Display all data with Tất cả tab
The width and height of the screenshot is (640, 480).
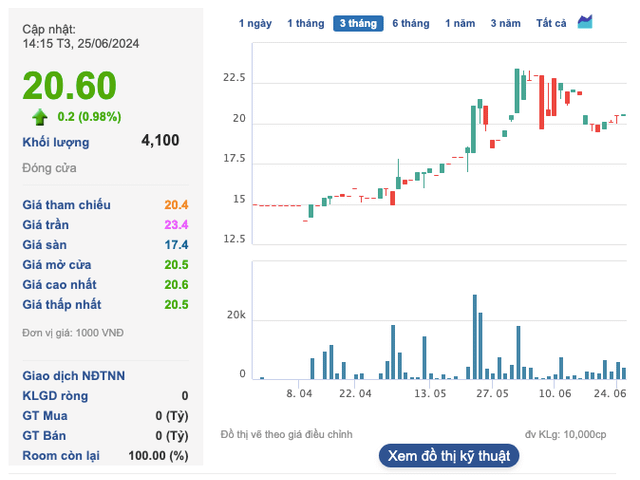click(551, 23)
